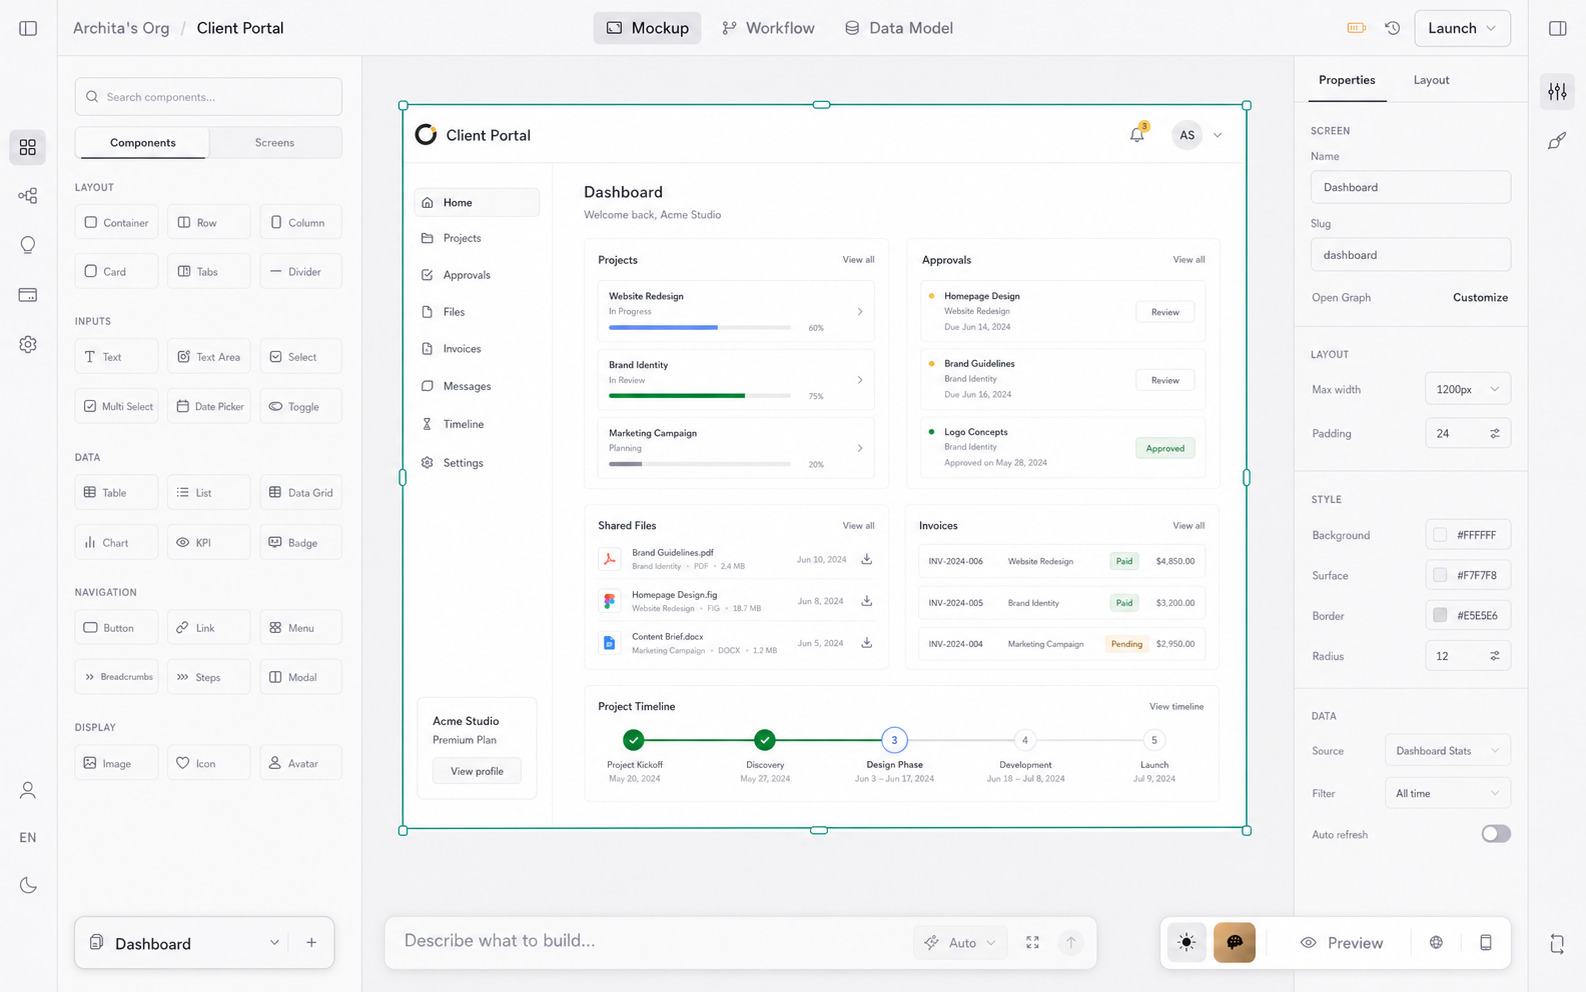Click View profile button
The image size is (1586, 992).
pos(477,771)
